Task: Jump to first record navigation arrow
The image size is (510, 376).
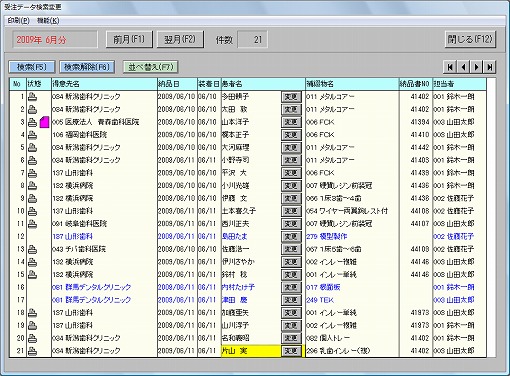Action: [450, 67]
